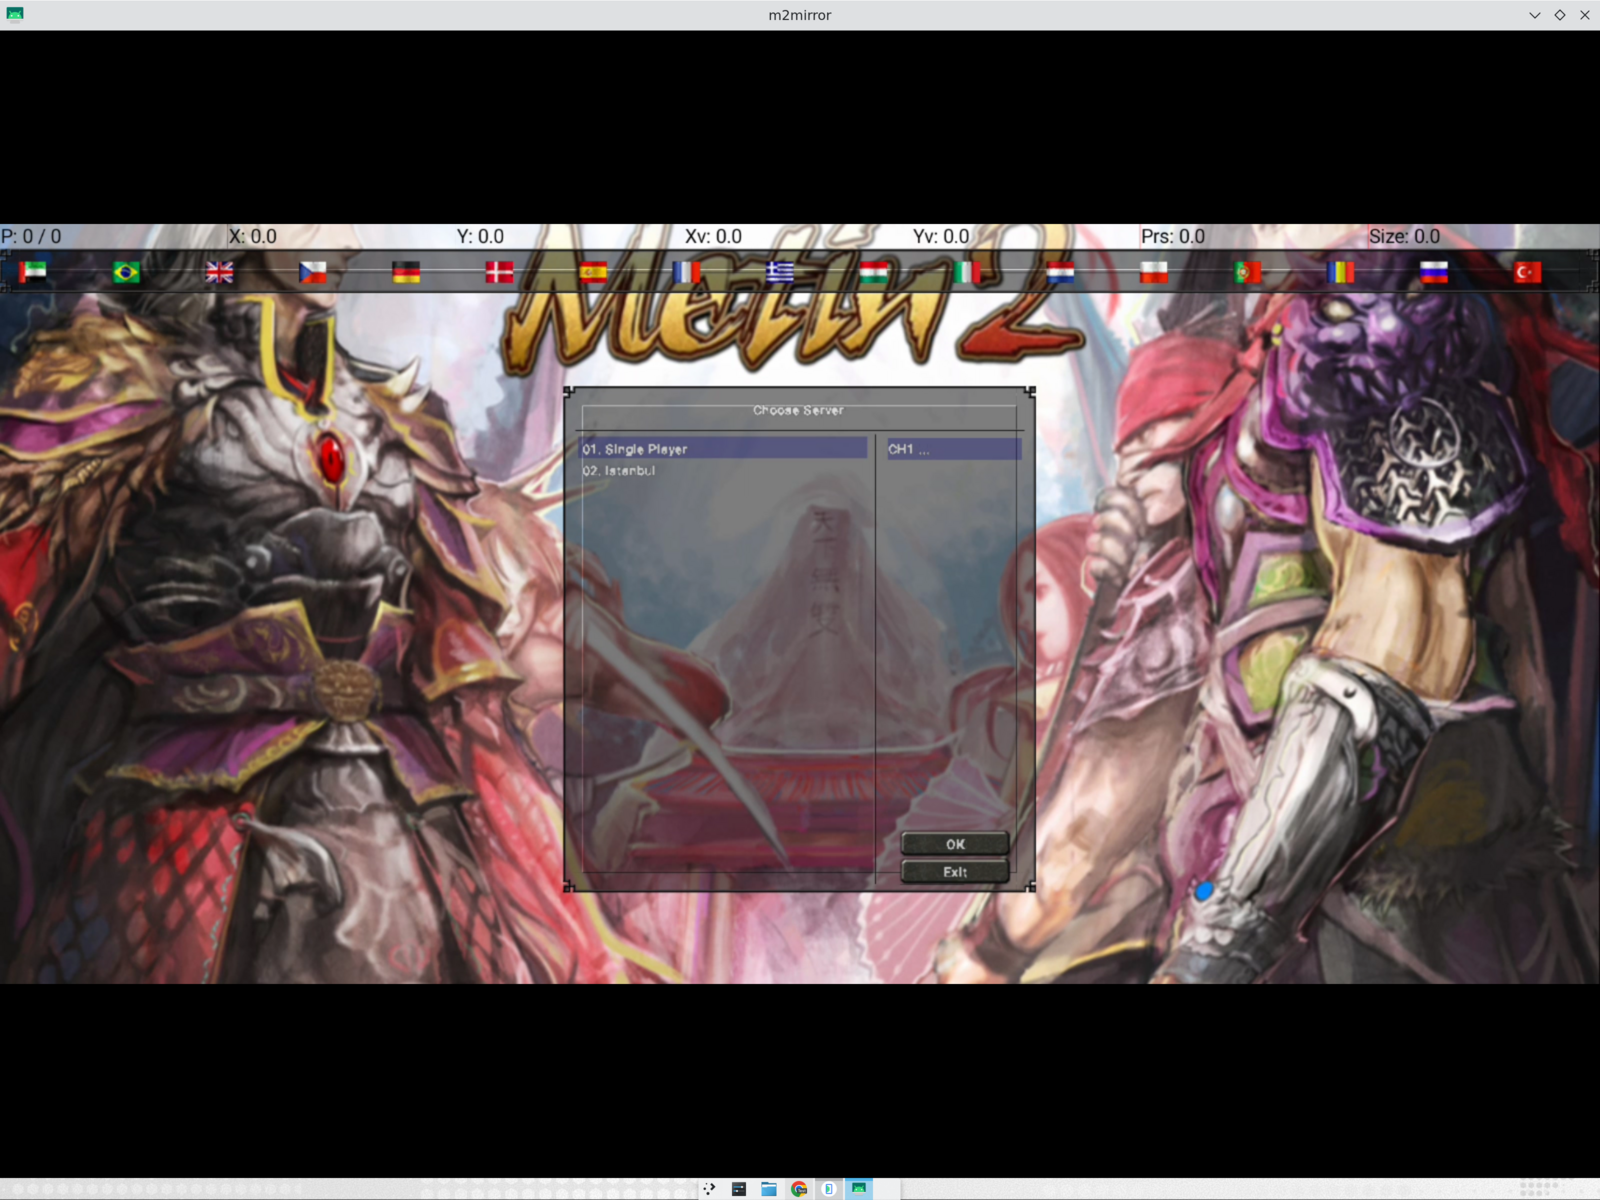Click the 'Choose Server' dialog title
The width and height of the screenshot is (1600, 1200).
pos(798,410)
